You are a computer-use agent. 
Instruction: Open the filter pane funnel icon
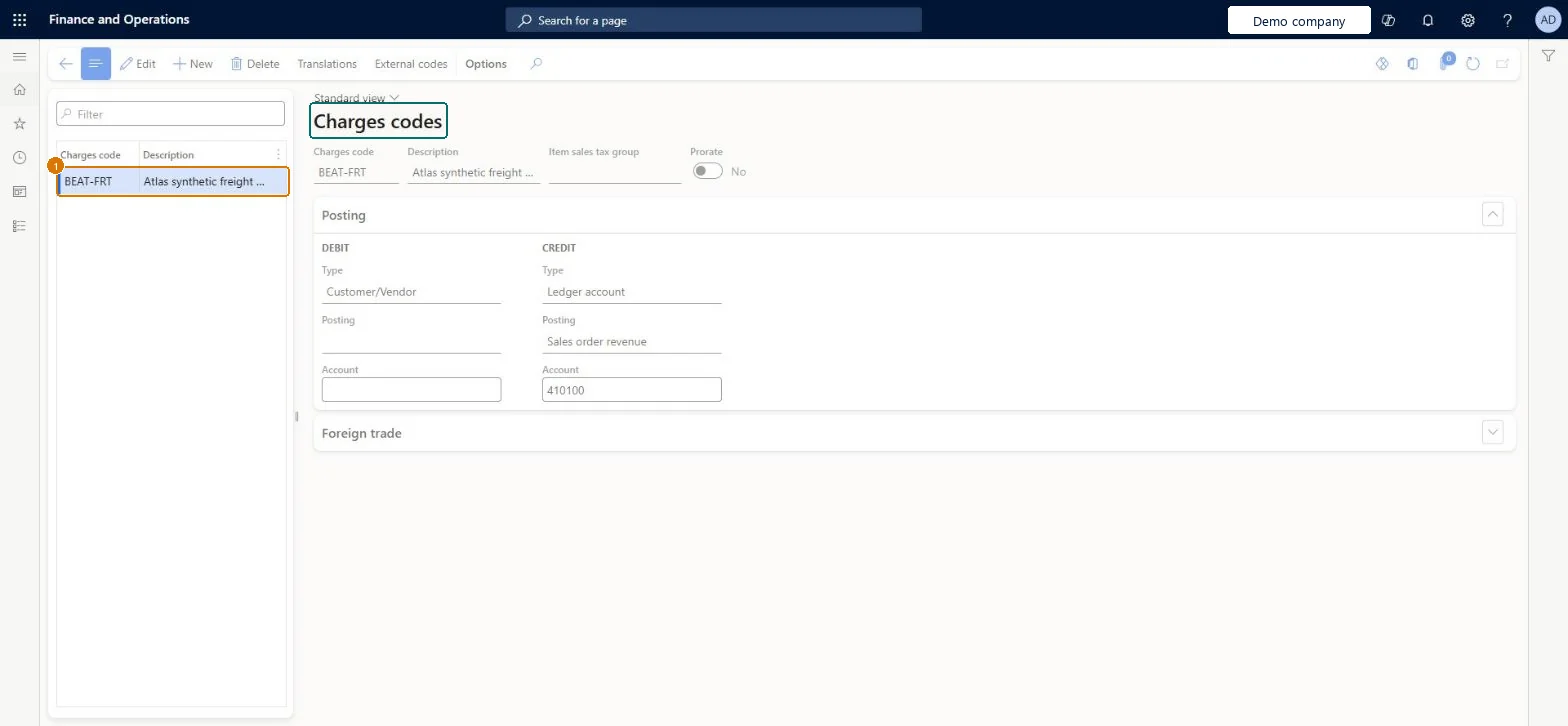(x=1548, y=57)
